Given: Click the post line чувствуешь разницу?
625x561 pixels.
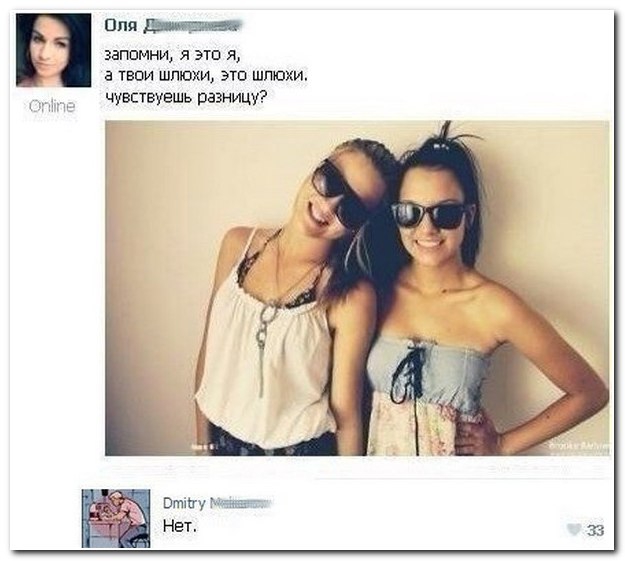Looking at the screenshot, I should (x=185, y=97).
